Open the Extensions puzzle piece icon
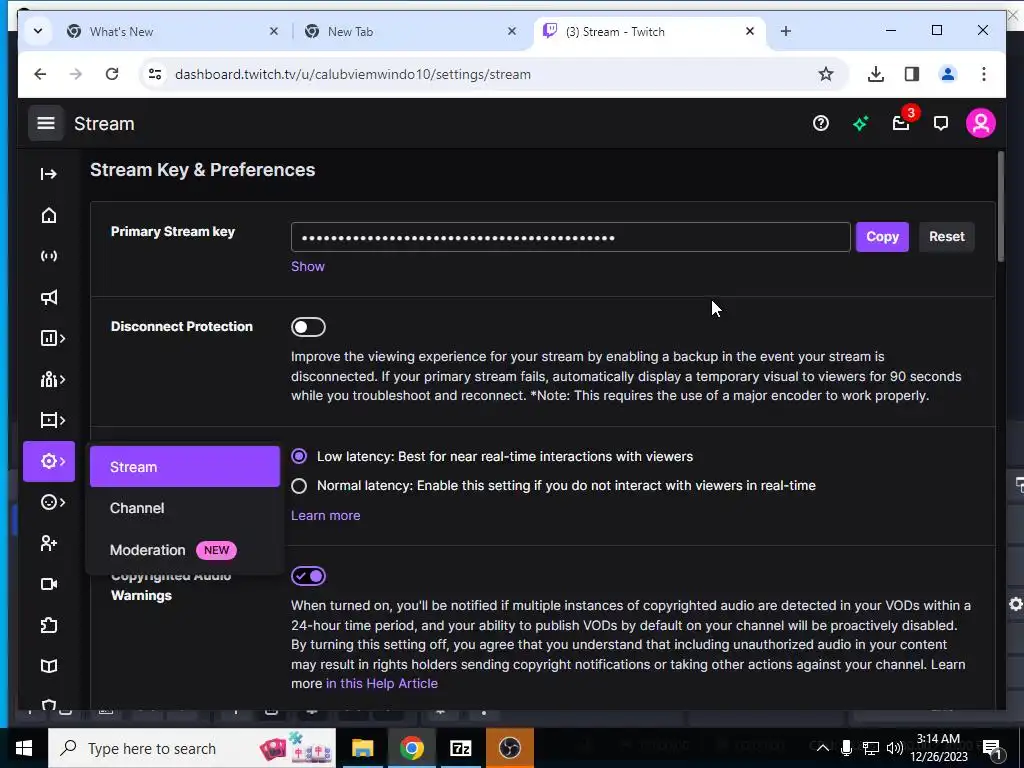This screenshot has width=1024, height=768. 48,625
